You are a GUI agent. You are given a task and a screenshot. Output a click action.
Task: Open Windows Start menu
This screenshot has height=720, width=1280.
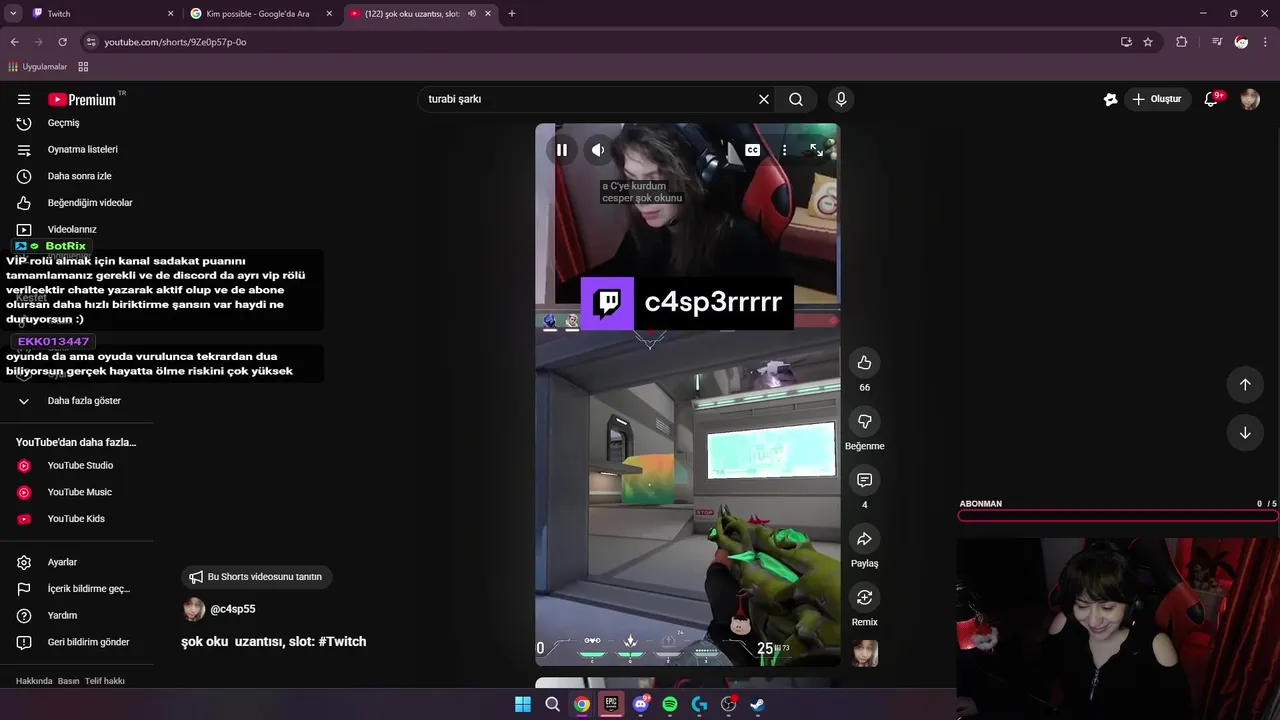[523, 704]
